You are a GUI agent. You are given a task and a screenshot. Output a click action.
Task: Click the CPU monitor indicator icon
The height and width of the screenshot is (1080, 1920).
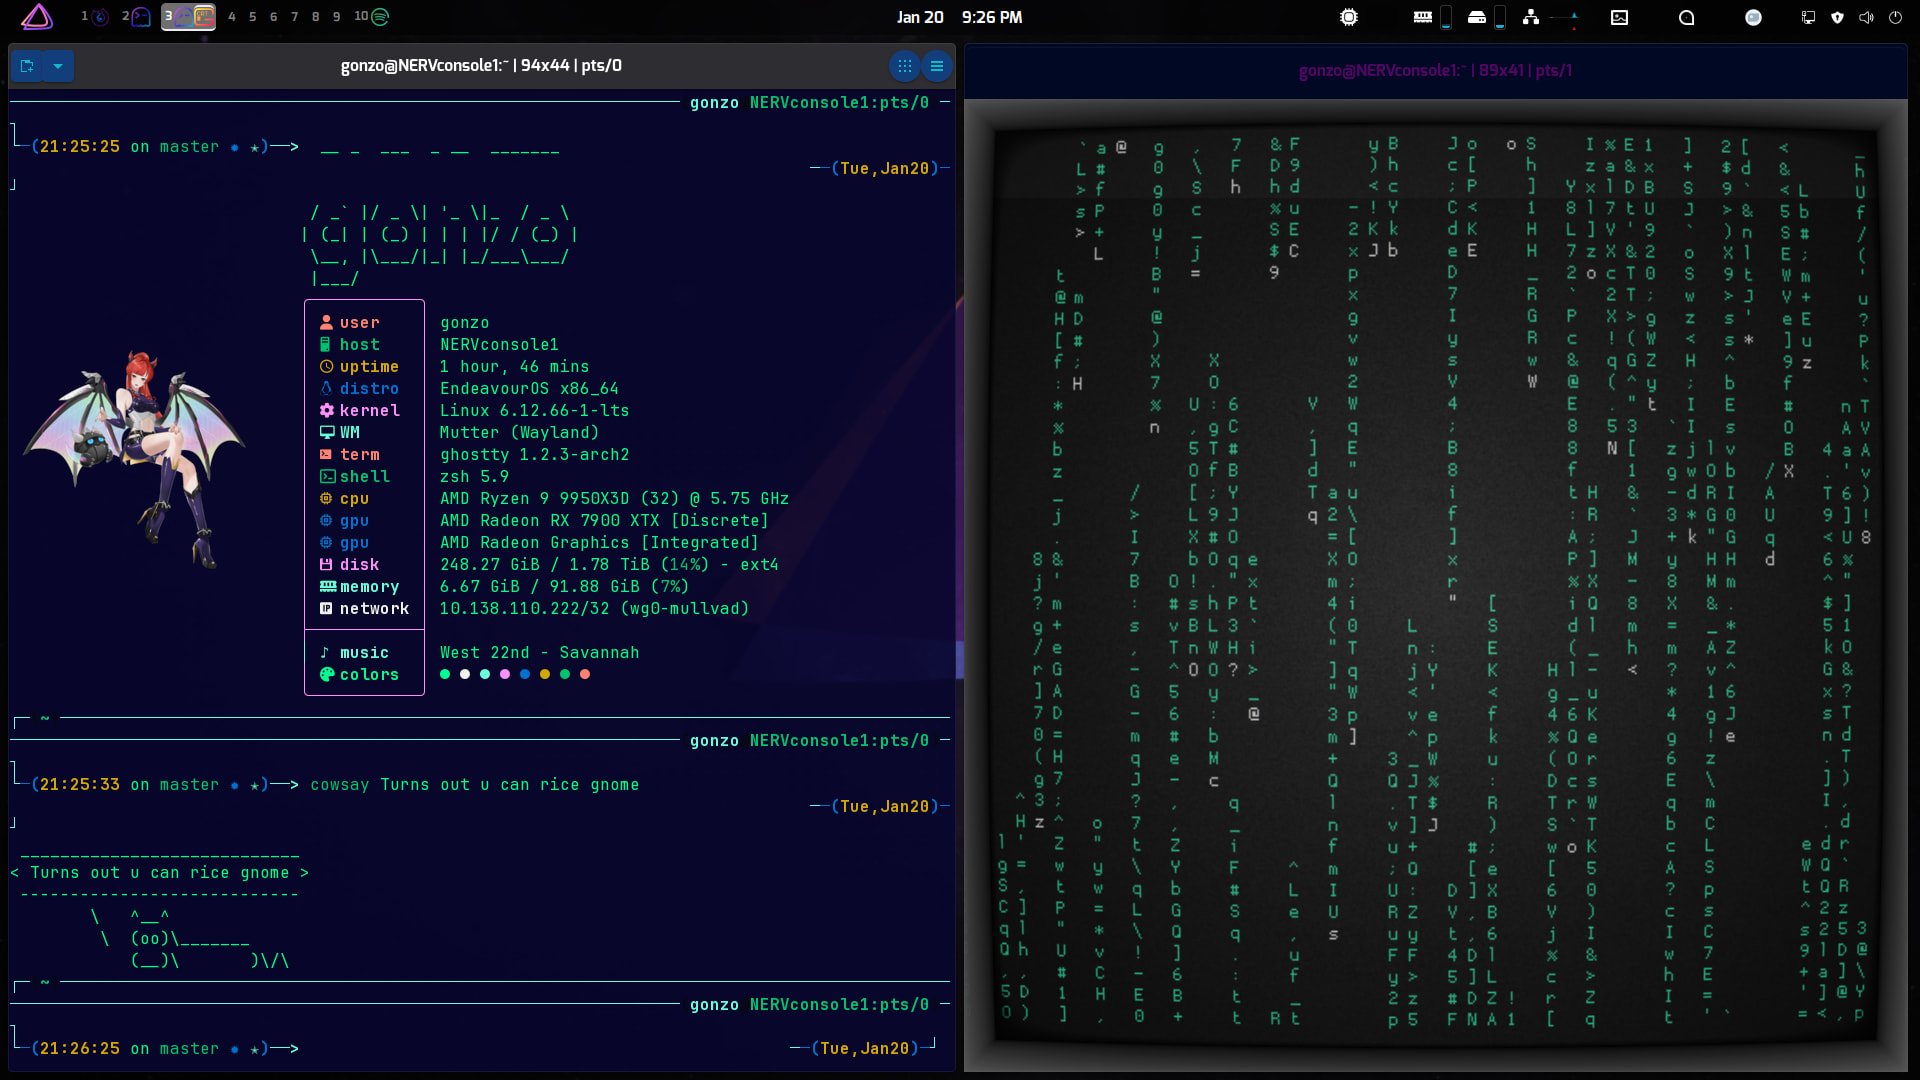tap(1349, 17)
